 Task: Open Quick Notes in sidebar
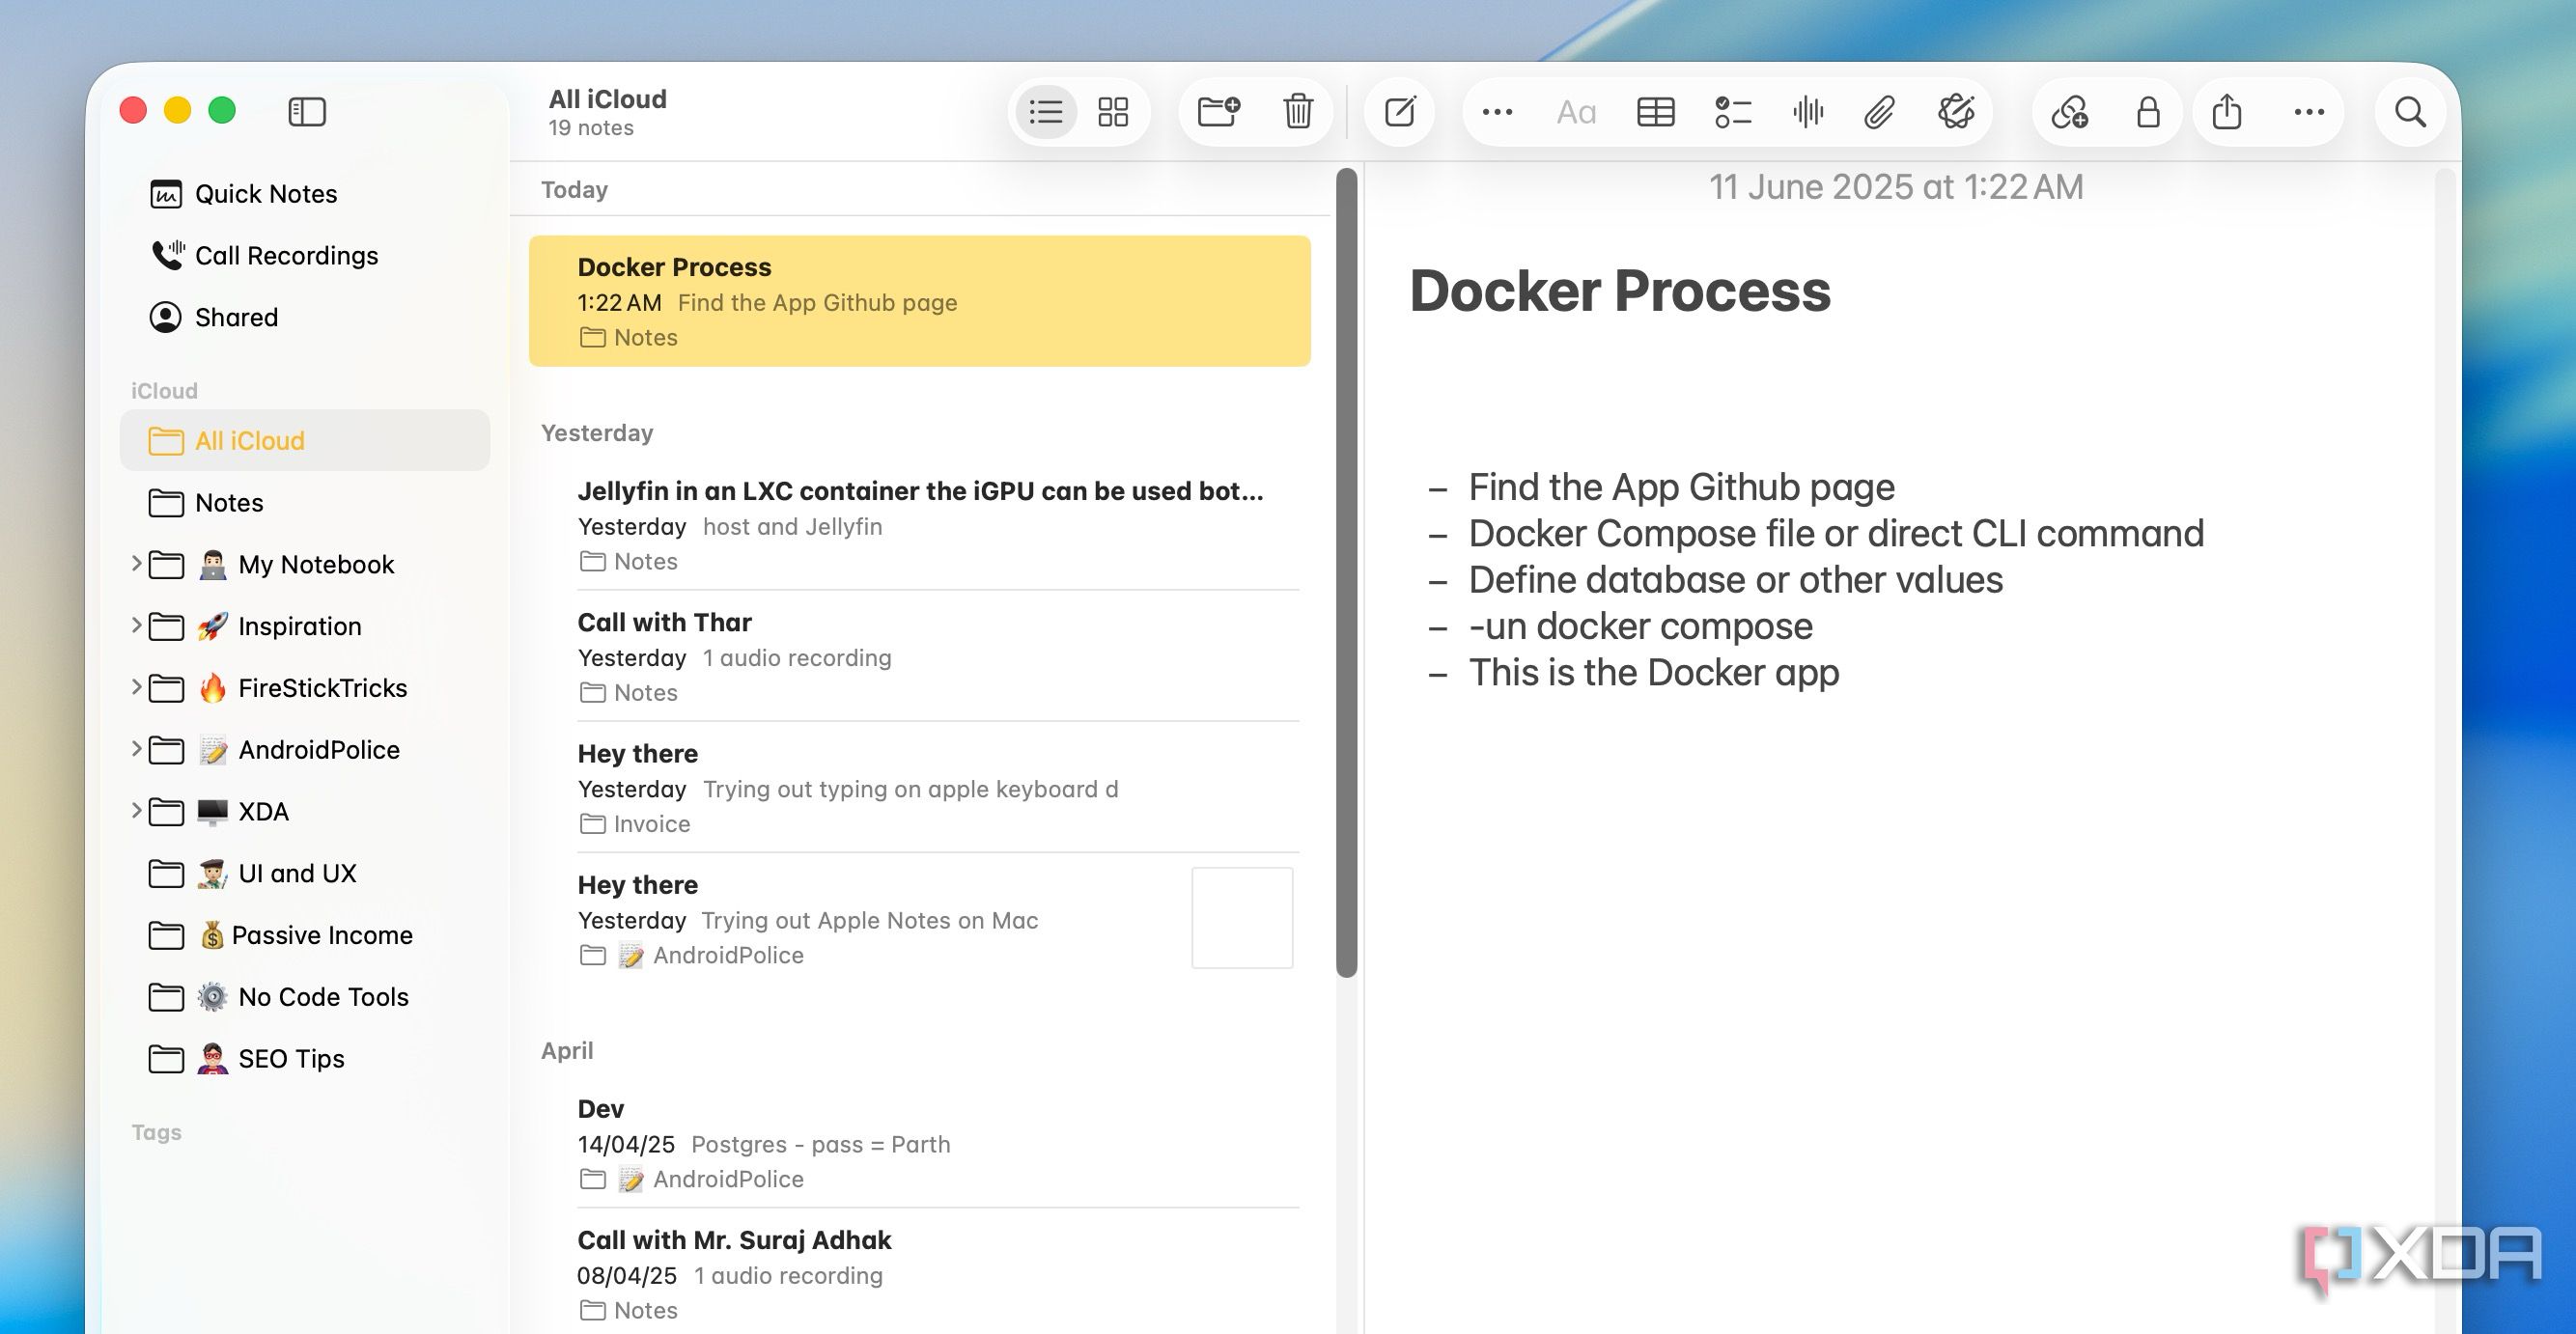[305, 194]
